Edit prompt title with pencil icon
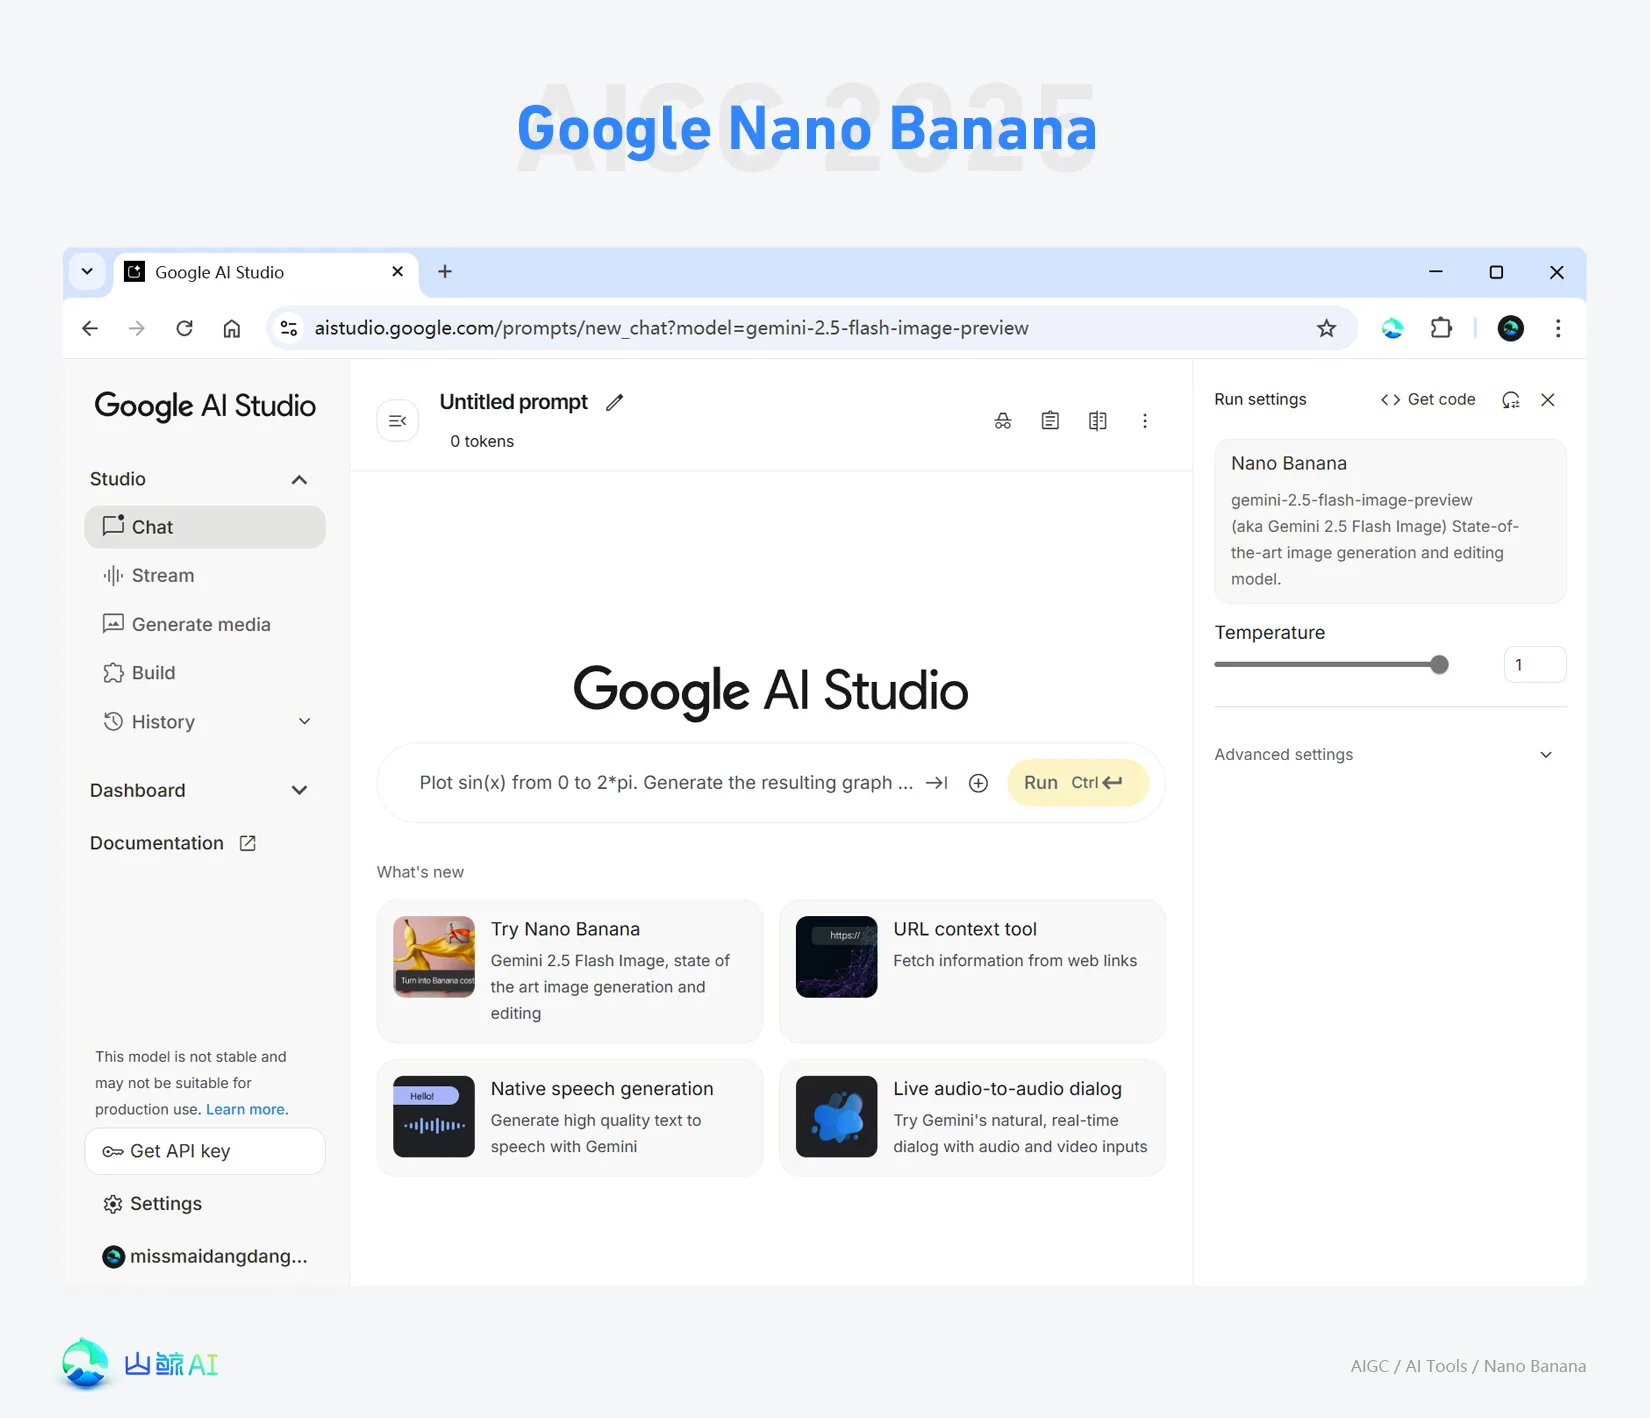The height and width of the screenshot is (1418, 1650). (x=614, y=402)
